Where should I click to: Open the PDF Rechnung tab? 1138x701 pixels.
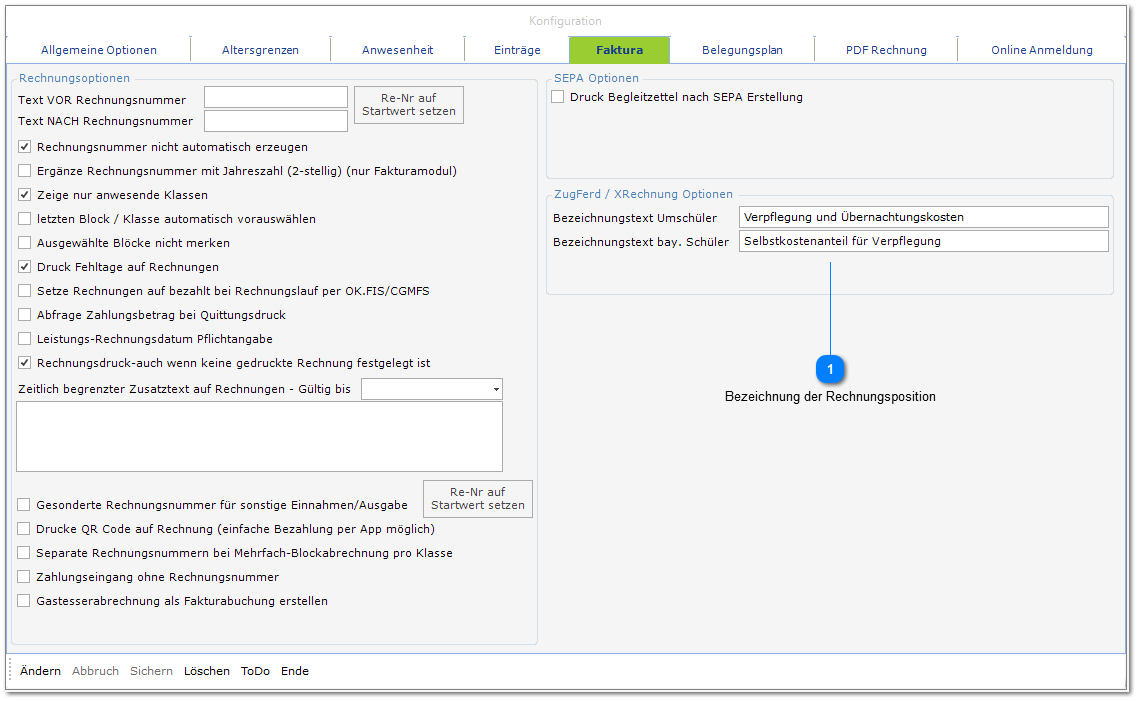(x=886, y=50)
